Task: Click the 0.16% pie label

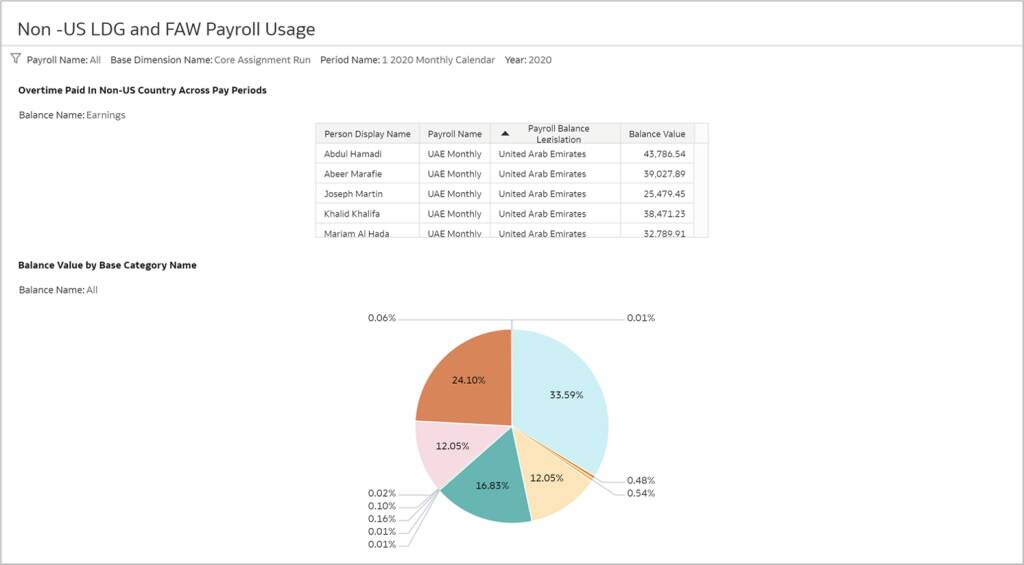Action: (x=382, y=519)
